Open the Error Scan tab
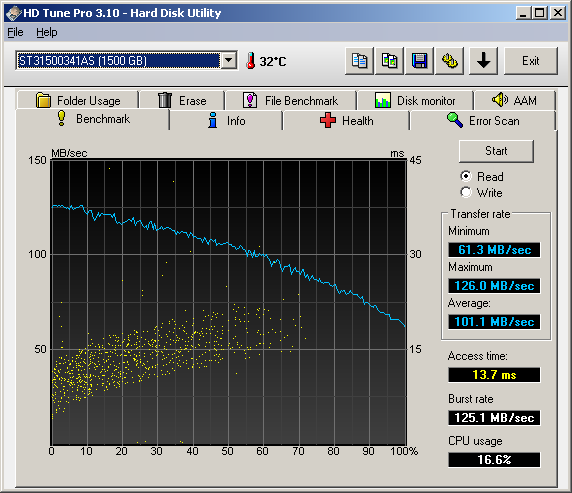Image resolution: width=572 pixels, height=493 pixels. (x=483, y=120)
